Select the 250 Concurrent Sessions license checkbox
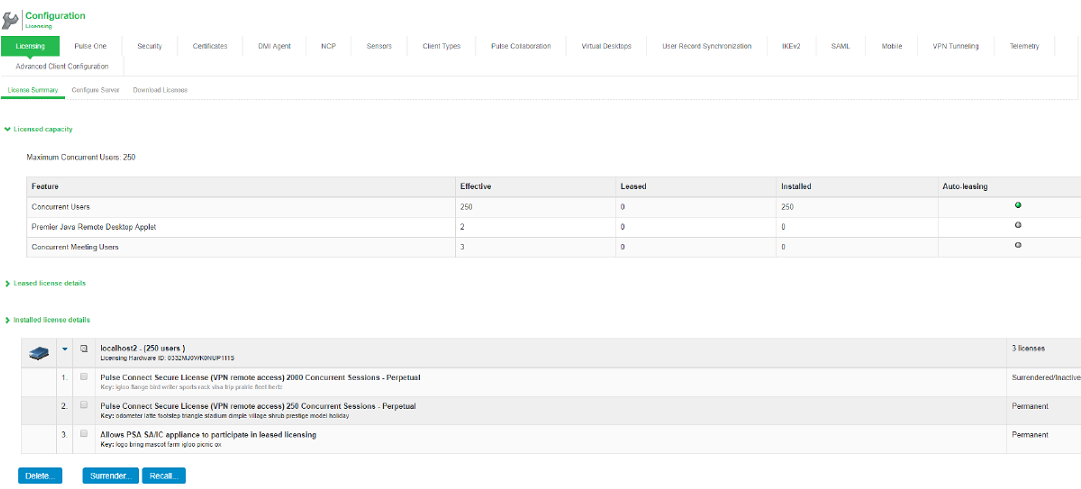Viewport: 1081px width, 489px height. [x=84, y=406]
